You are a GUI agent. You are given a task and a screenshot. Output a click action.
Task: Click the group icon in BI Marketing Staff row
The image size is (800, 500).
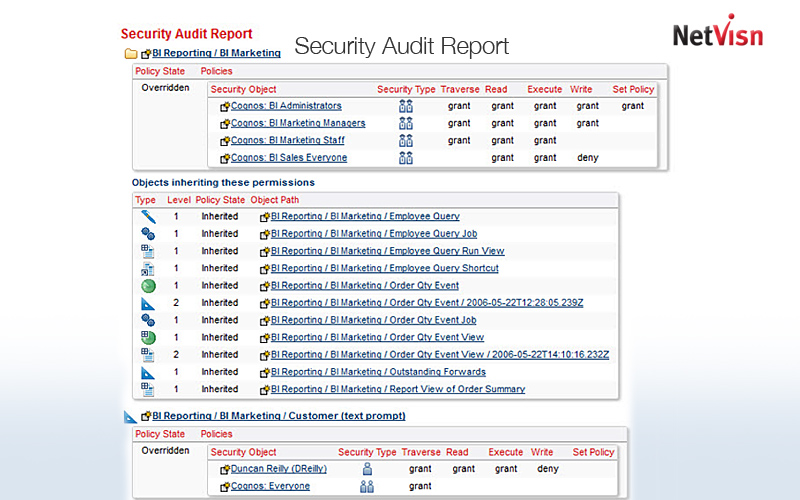pyautogui.click(x=406, y=141)
